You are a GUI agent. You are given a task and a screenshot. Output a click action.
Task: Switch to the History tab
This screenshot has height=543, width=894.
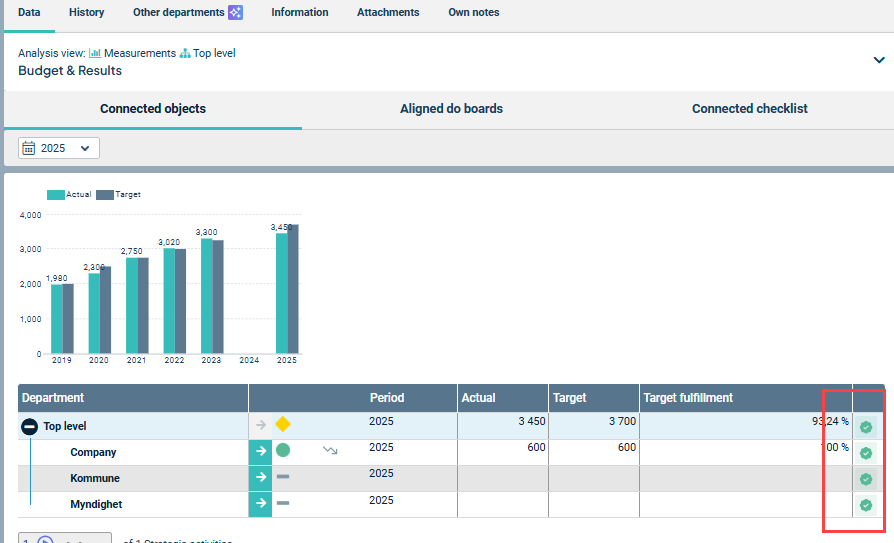click(86, 13)
